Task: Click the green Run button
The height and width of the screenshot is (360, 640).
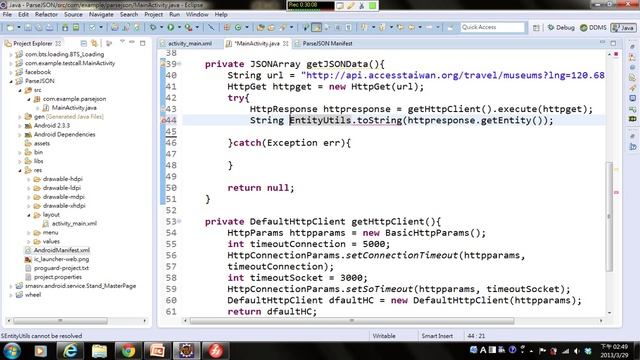Action: coord(171,28)
